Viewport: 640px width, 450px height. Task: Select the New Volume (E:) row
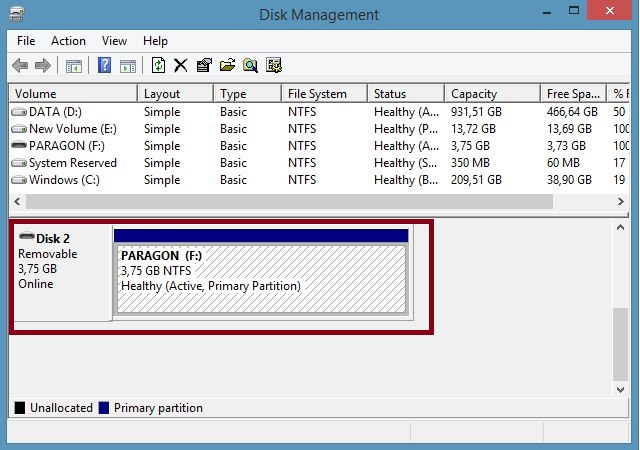point(319,129)
